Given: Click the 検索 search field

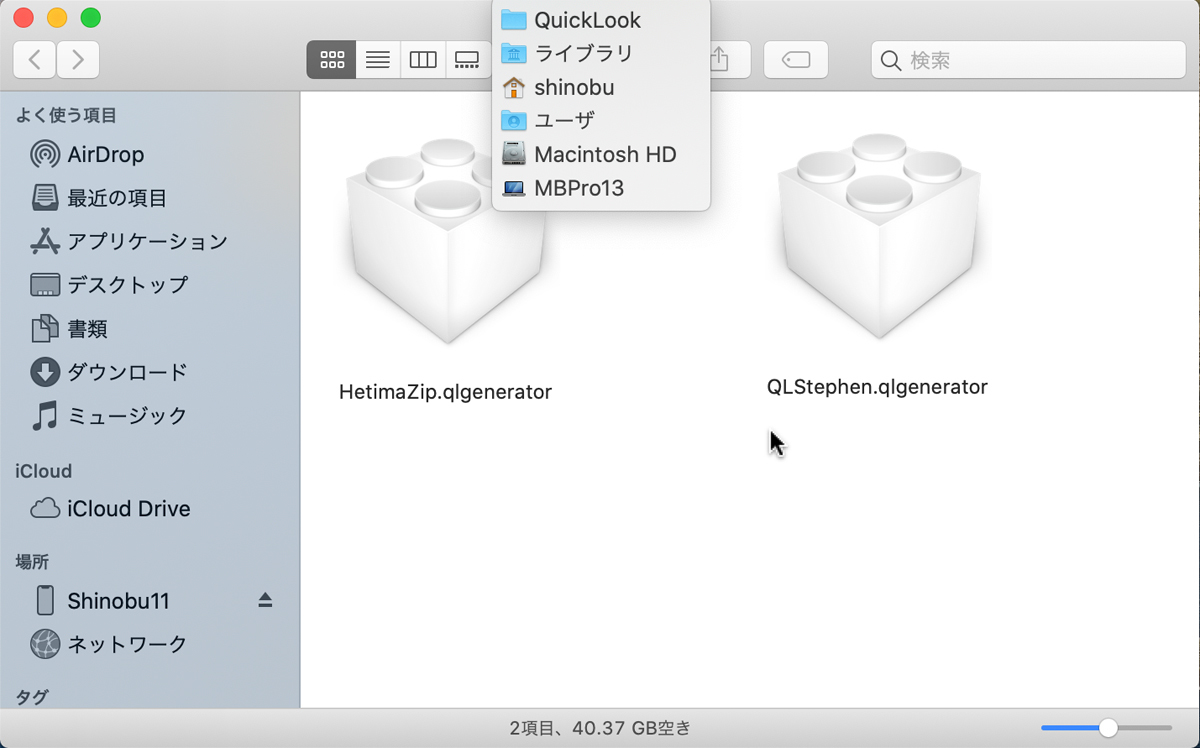Looking at the screenshot, I should point(1029,60).
